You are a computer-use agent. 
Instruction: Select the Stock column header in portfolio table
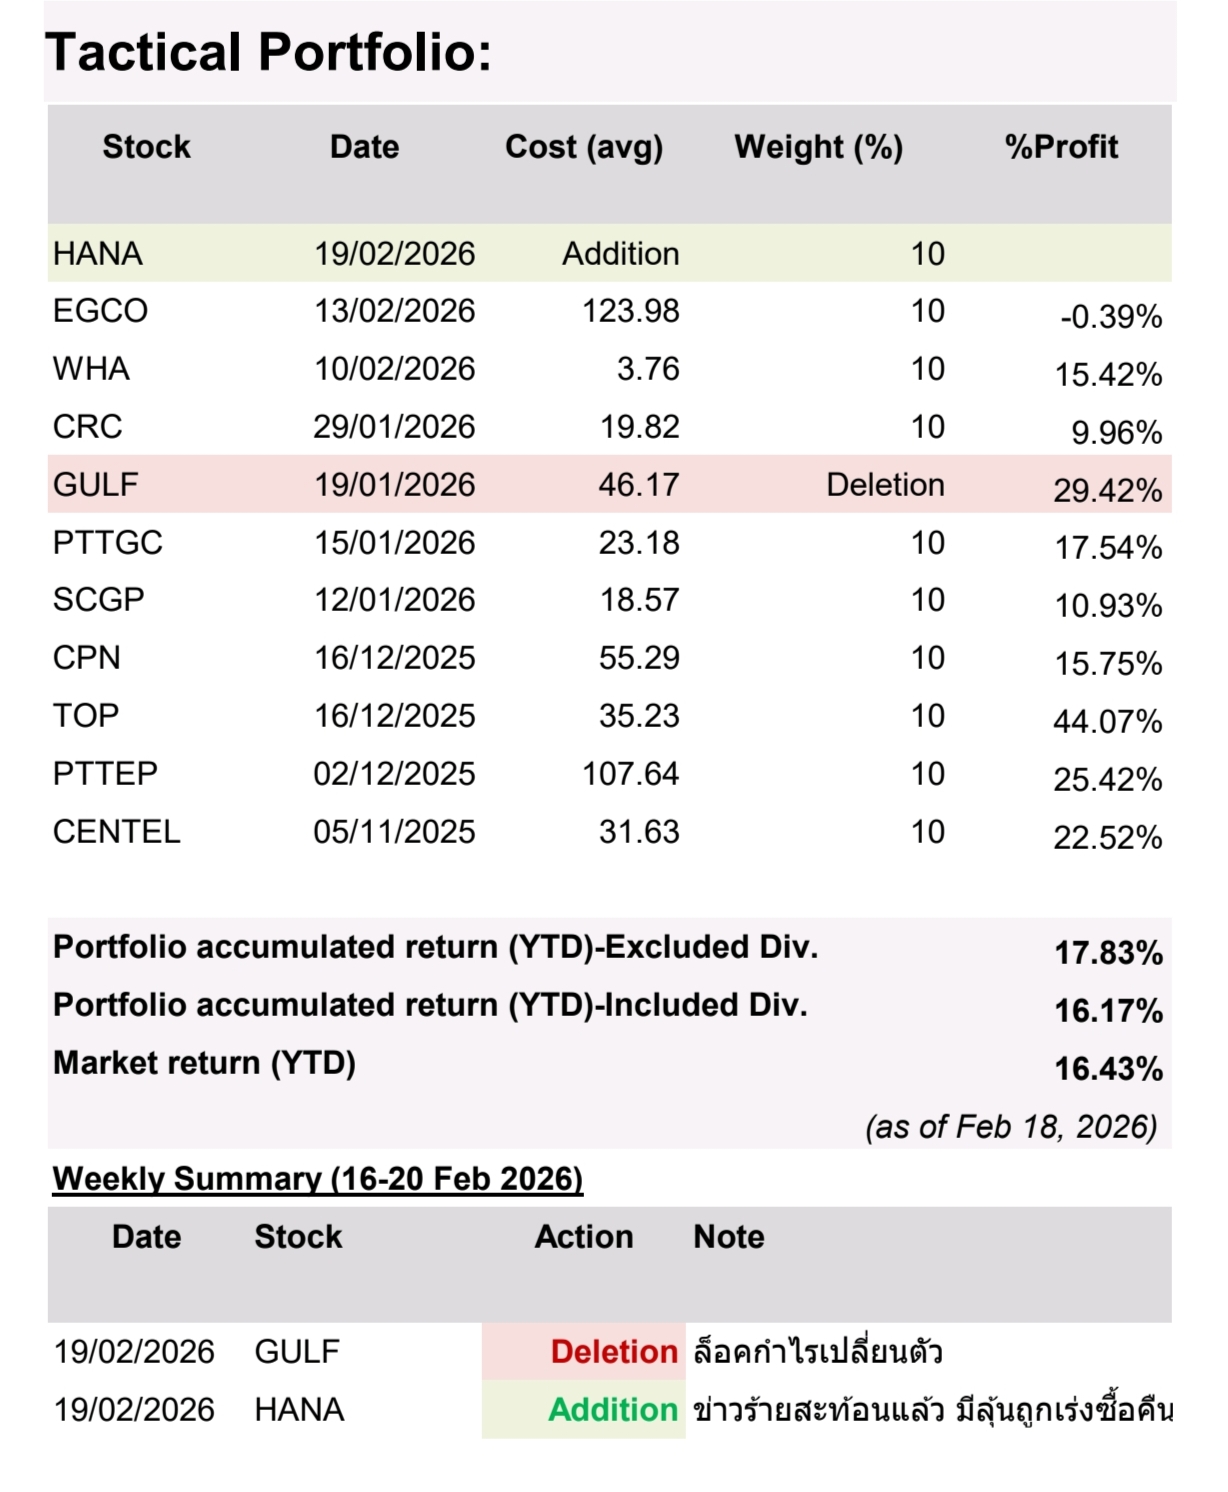[x=146, y=147]
